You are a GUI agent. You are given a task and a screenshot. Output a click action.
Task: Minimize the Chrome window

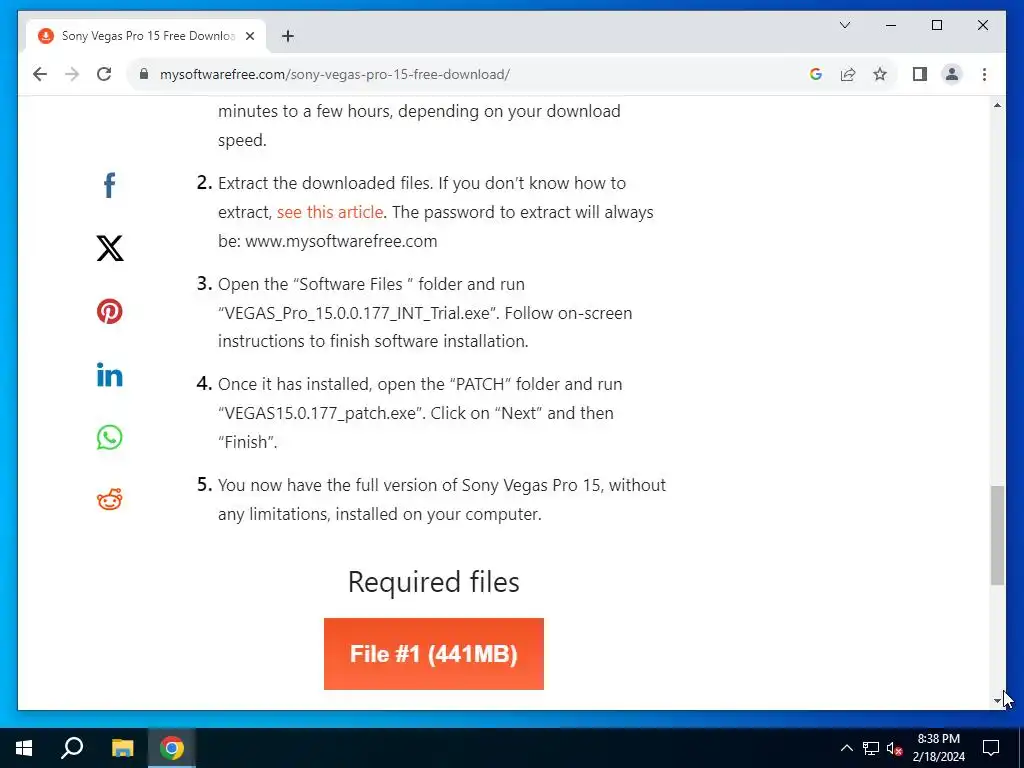pyautogui.click(x=891, y=25)
